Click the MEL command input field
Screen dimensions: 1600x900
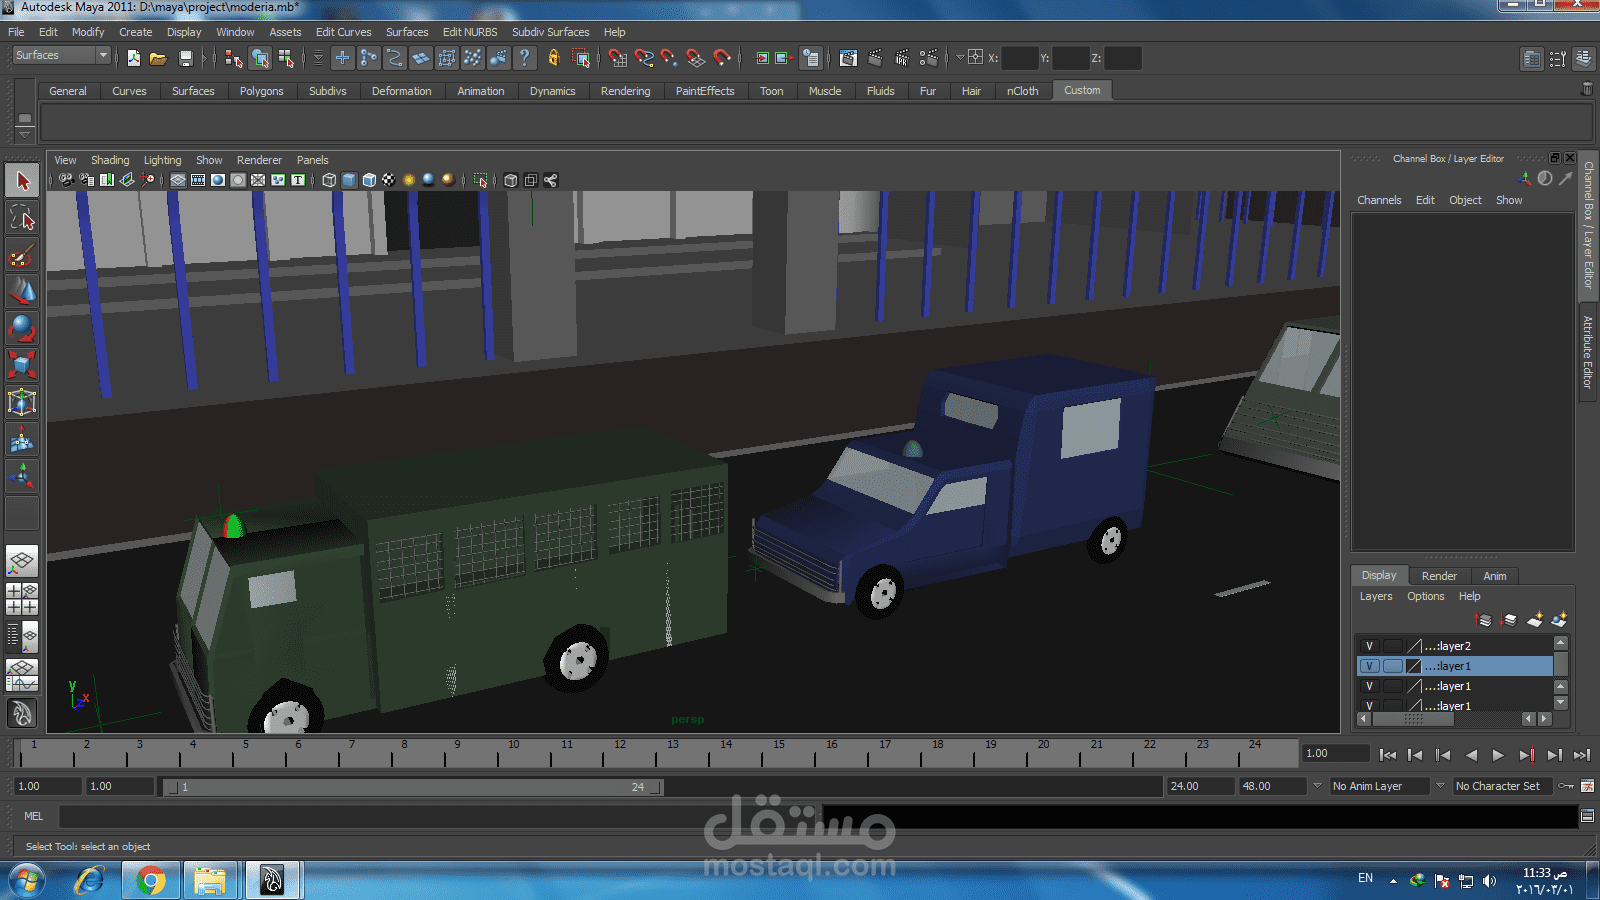pos(440,817)
